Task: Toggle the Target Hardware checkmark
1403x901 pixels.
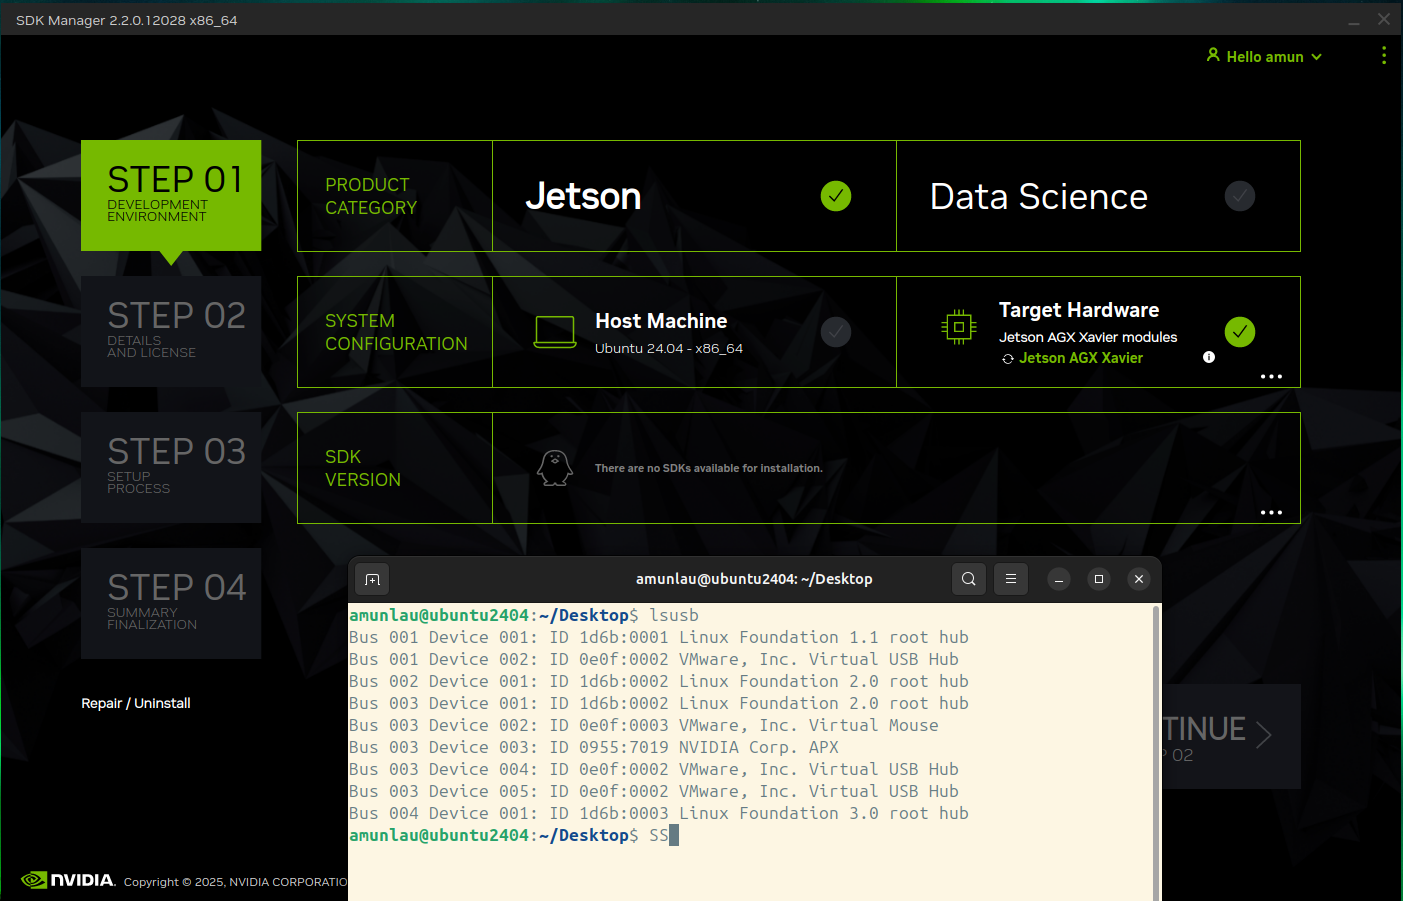Action: (x=1240, y=332)
